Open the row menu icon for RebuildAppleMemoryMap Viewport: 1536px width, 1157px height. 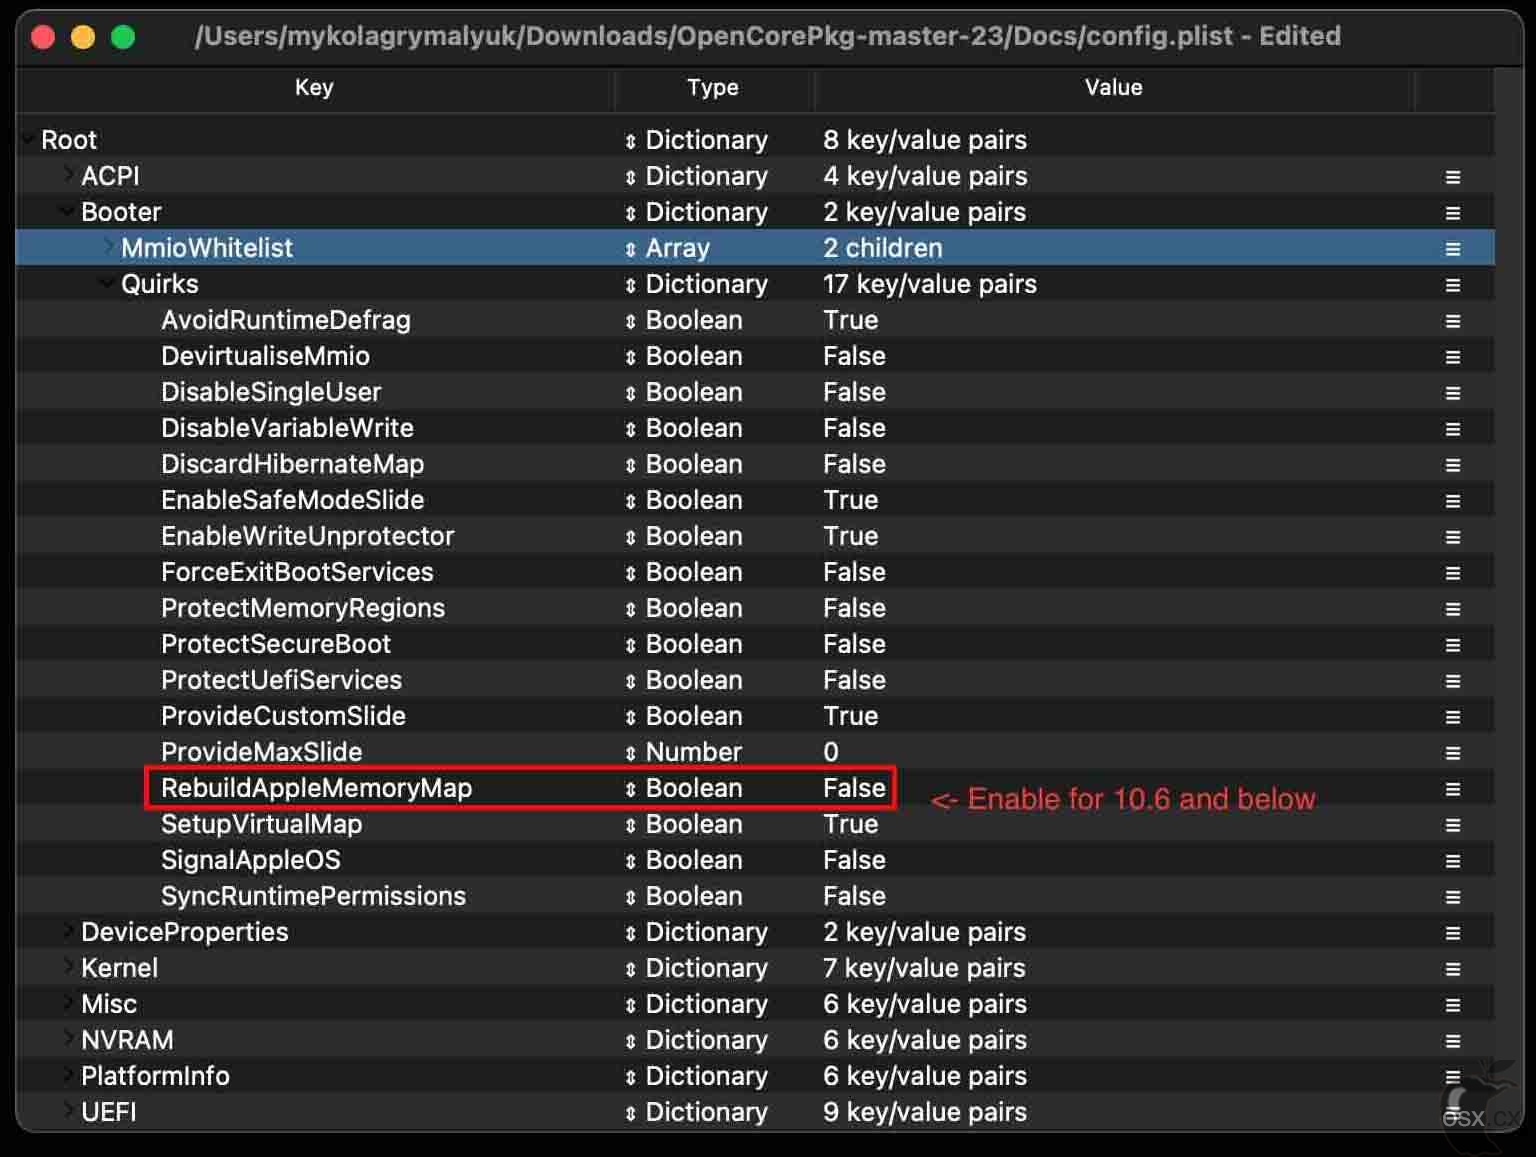tap(1452, 789)
